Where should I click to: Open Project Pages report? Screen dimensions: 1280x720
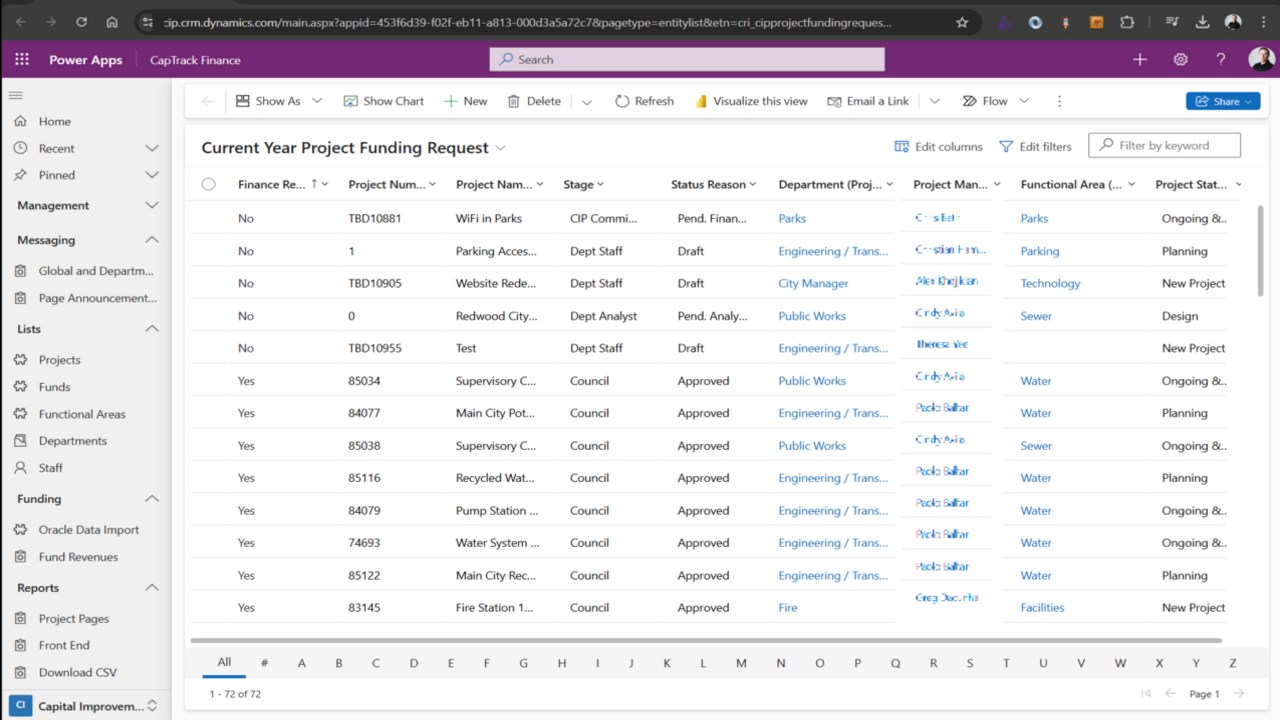[74, 619]
